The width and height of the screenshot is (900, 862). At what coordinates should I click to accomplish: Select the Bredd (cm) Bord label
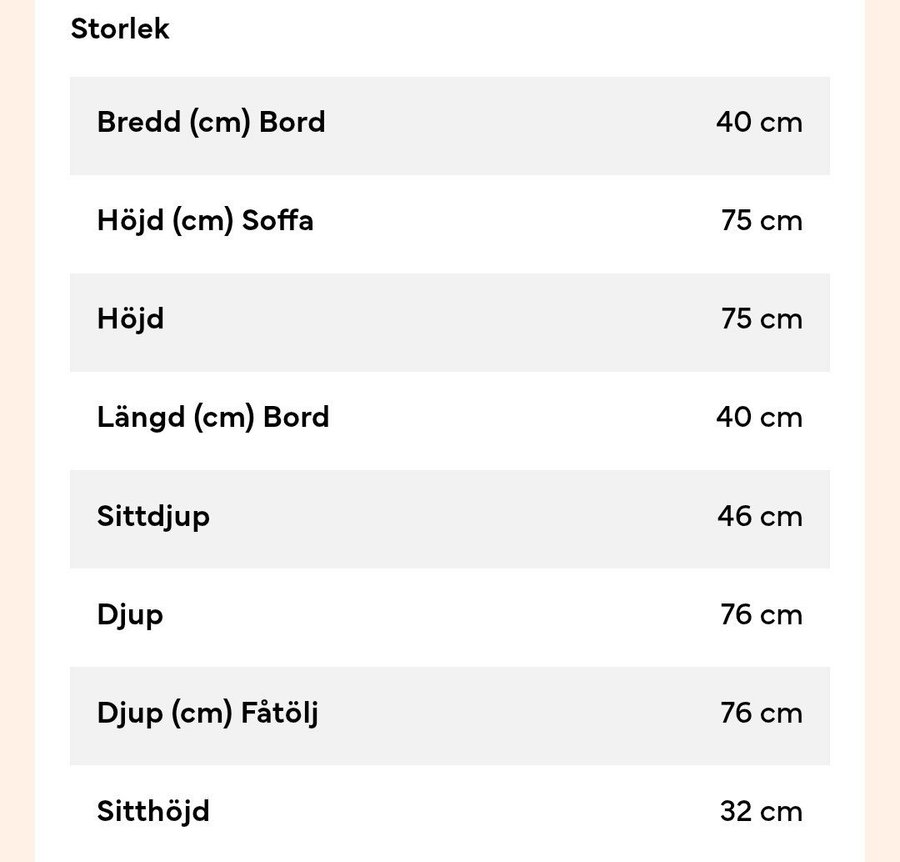click(211, 122)
